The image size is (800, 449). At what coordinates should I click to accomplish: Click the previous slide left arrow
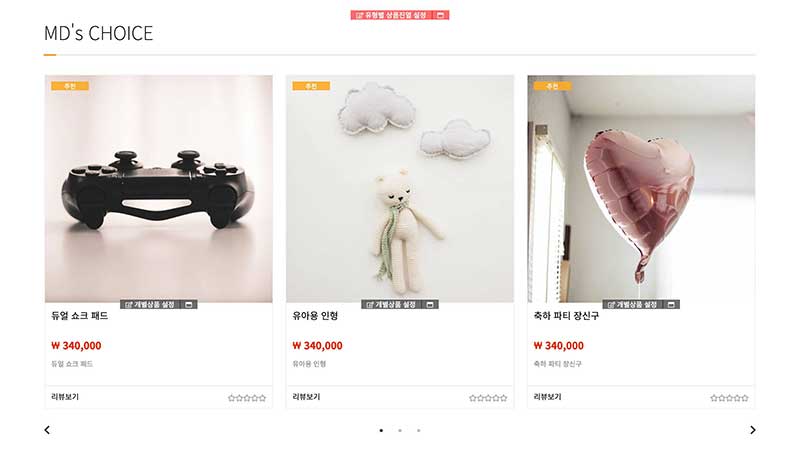coord(47,430)
